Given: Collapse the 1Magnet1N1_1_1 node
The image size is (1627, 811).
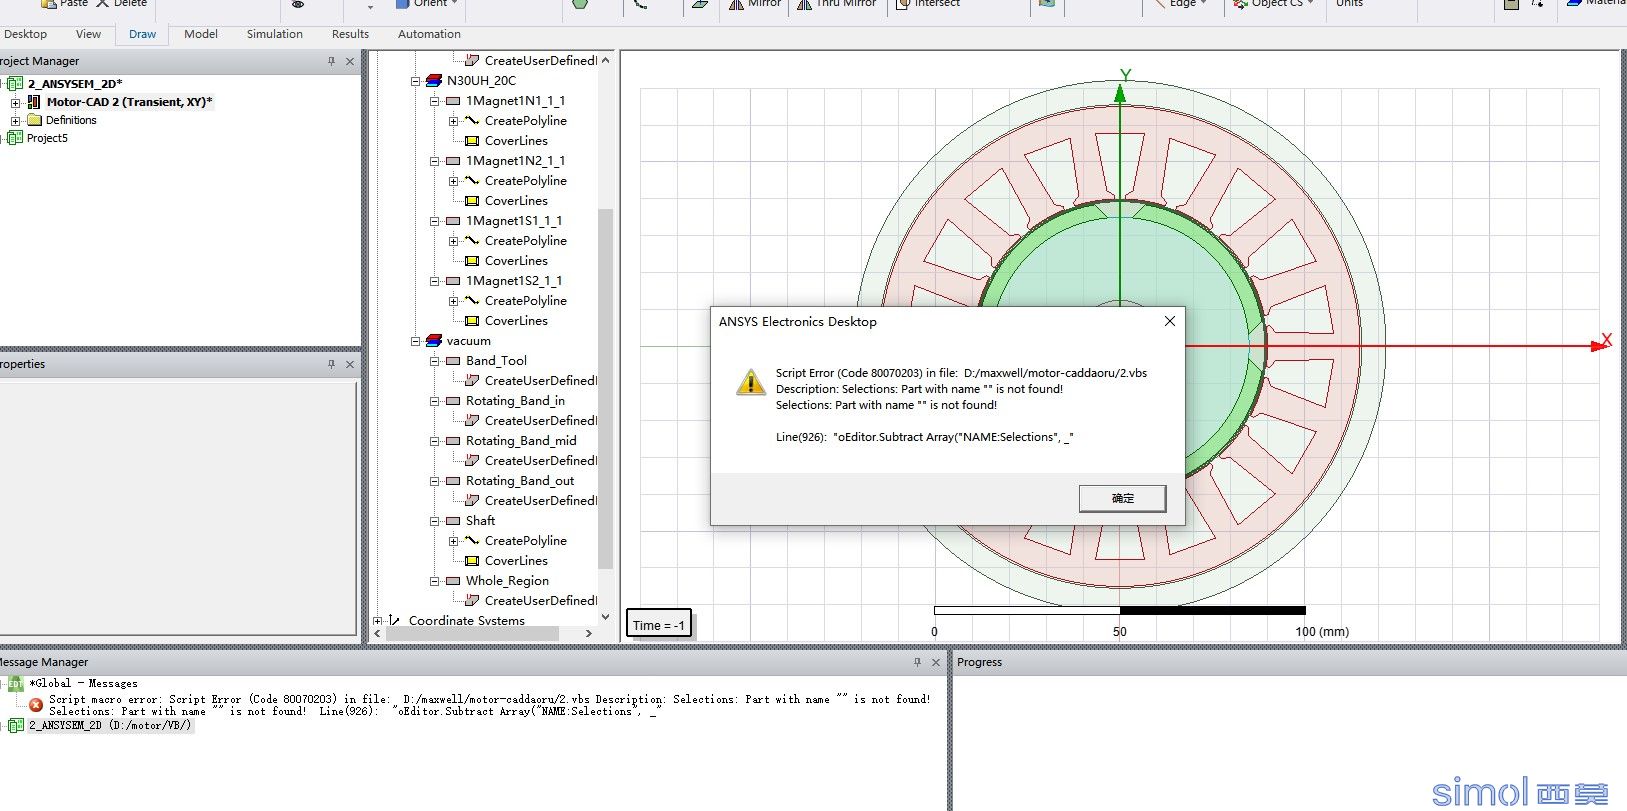Looking at the screenshot, I should 435,101.
